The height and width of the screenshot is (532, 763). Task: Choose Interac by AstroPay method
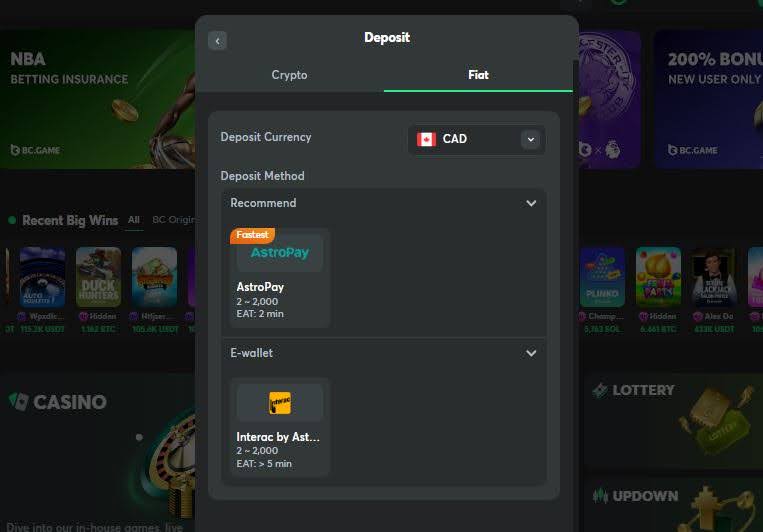280,427
